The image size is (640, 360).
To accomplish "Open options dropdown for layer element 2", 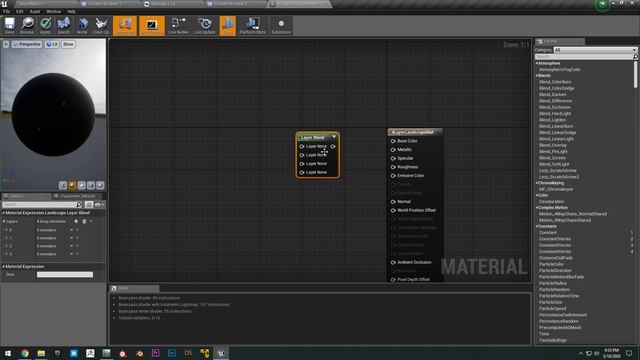I will (72, 246).
